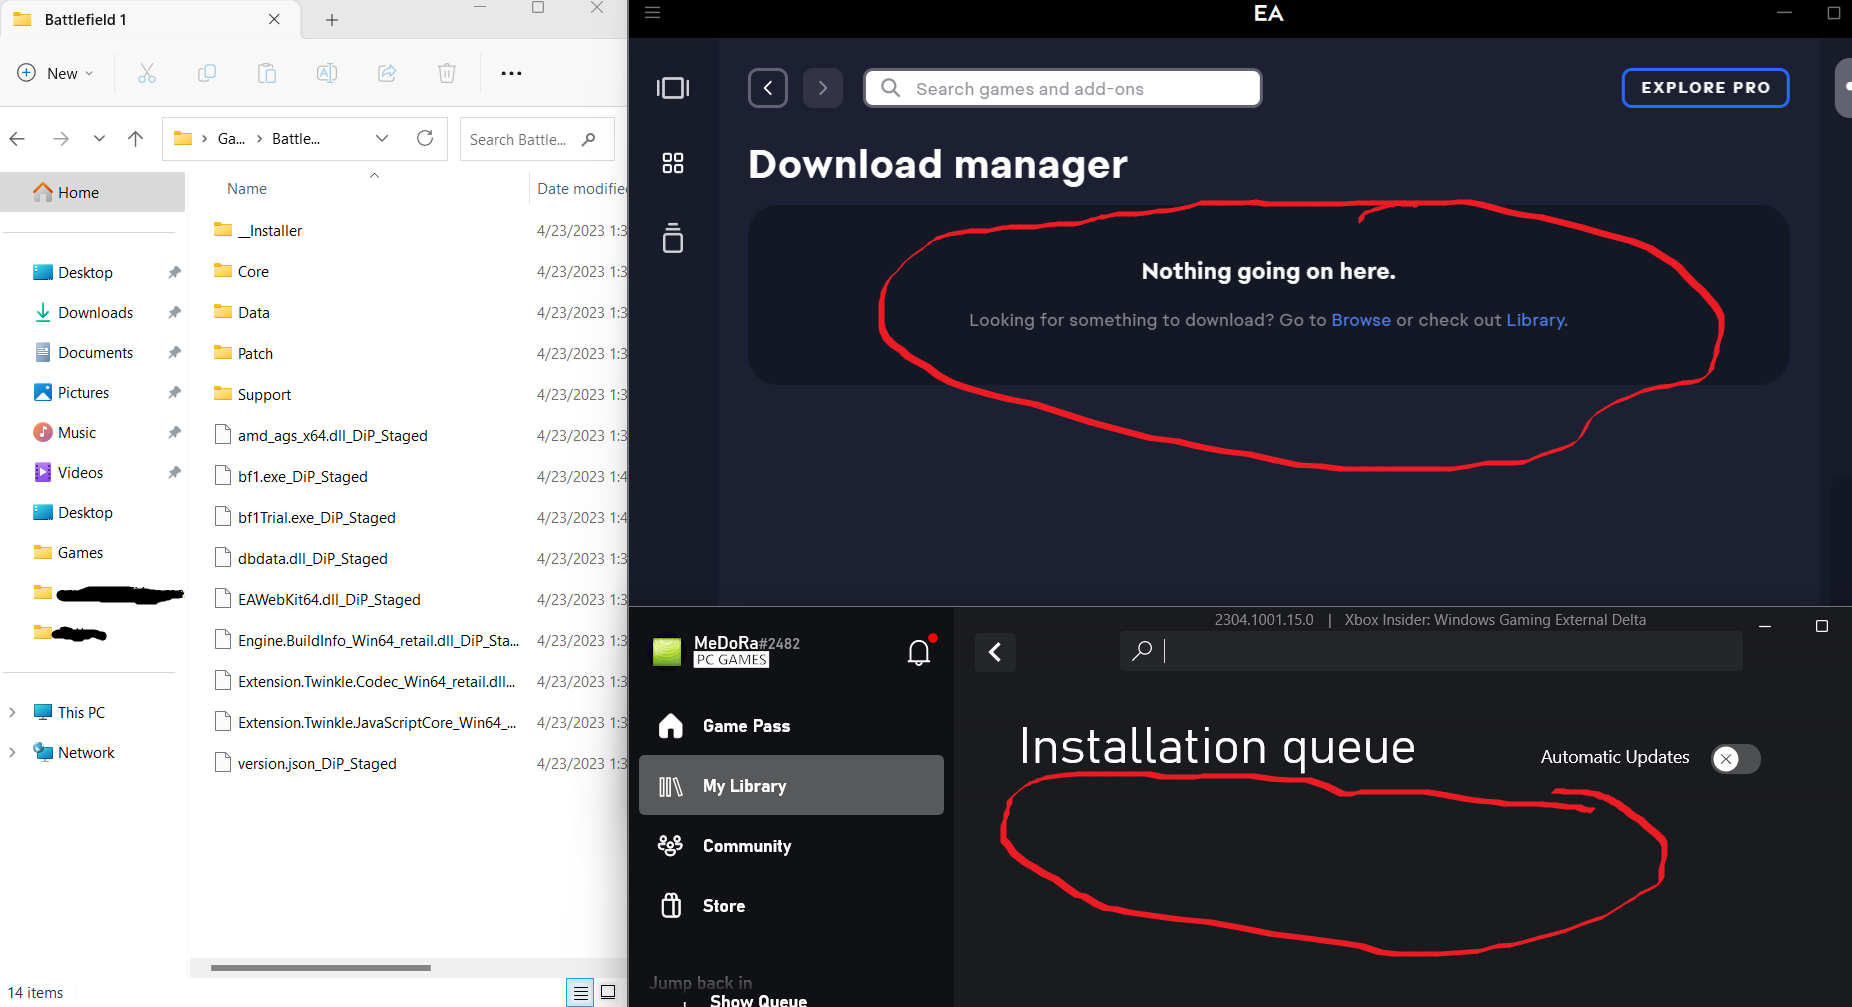Viewport: 1852px width, 1007px height.
Task: Follow the Browse link in Download manager
Action: click(x=1360, y=320)
